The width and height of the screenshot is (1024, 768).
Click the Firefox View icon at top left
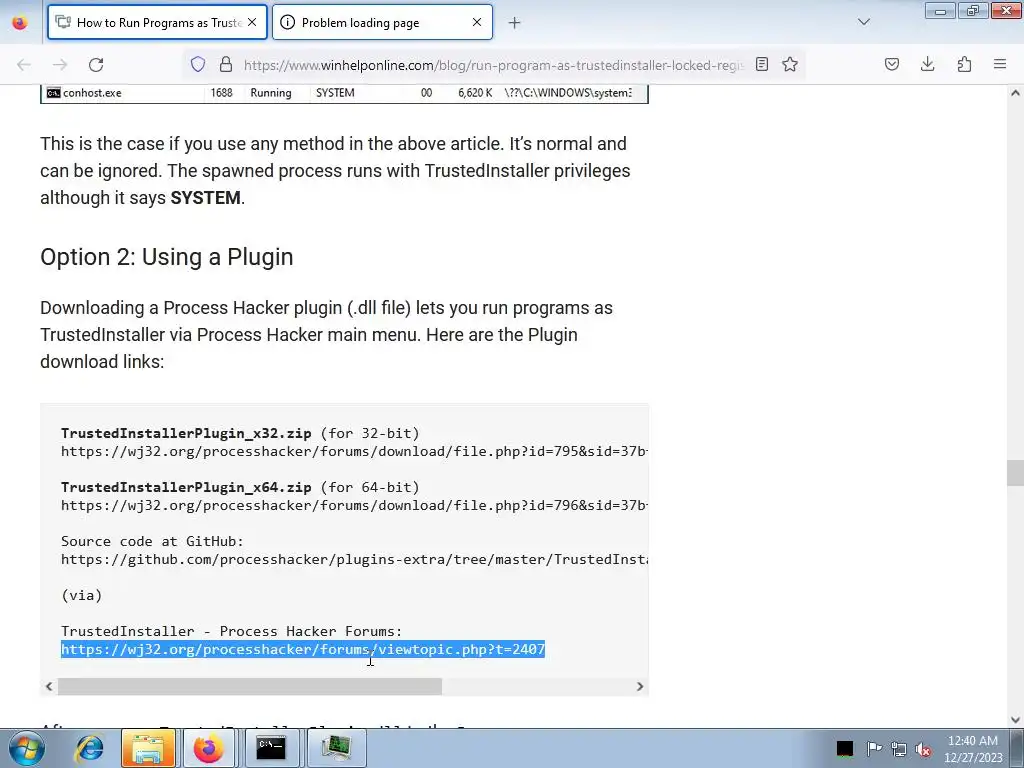coord(20,23)
